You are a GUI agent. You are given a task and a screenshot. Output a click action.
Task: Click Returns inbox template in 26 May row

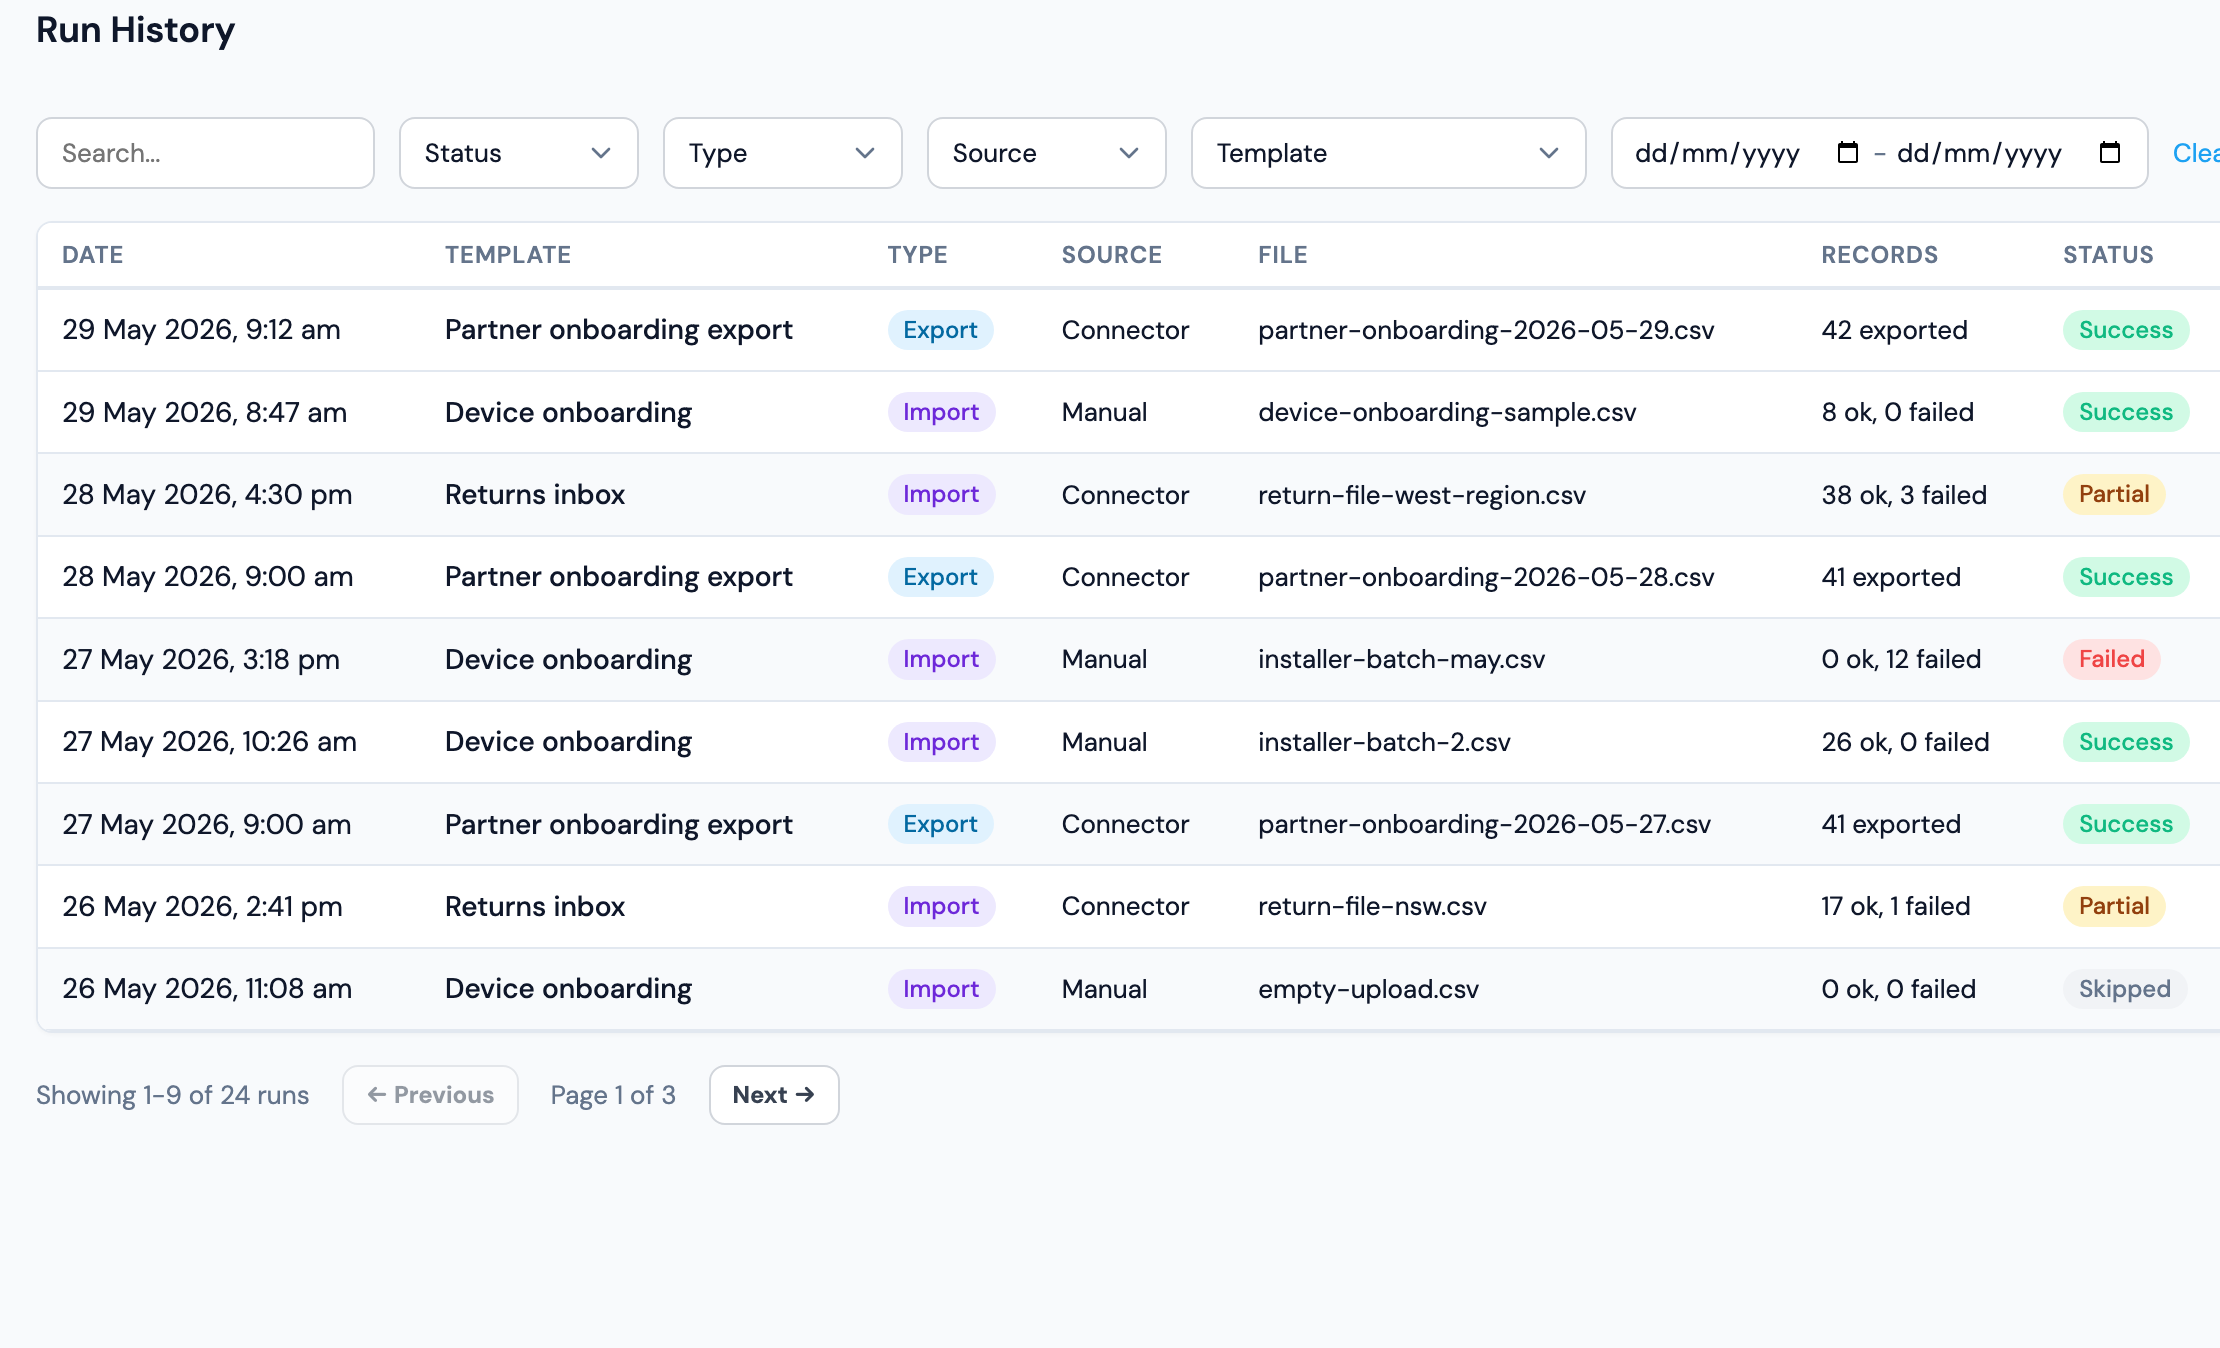535,906
